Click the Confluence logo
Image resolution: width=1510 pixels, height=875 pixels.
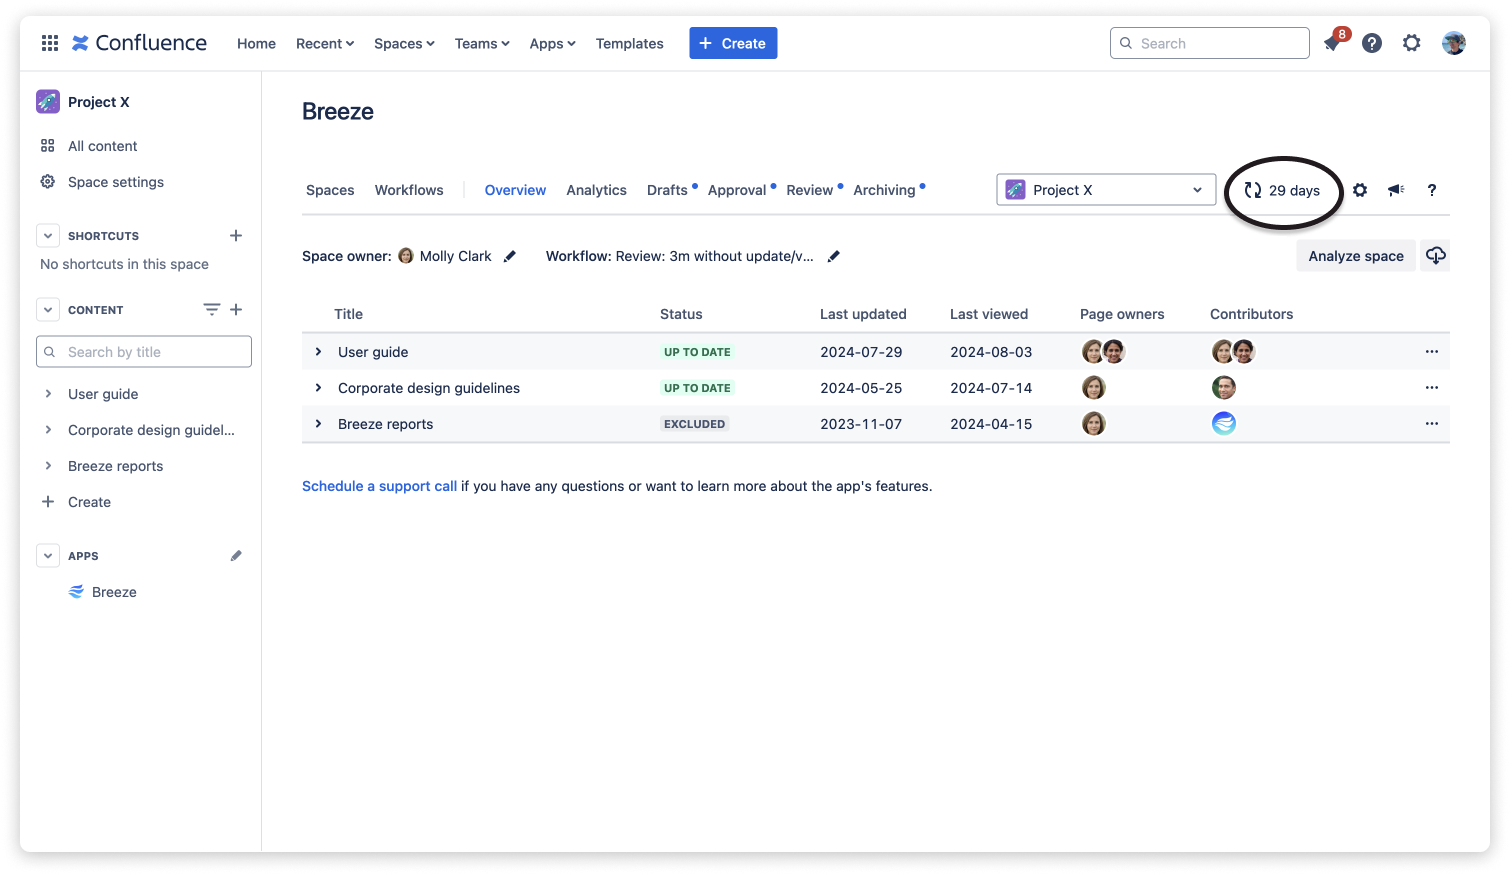point(140,43)
